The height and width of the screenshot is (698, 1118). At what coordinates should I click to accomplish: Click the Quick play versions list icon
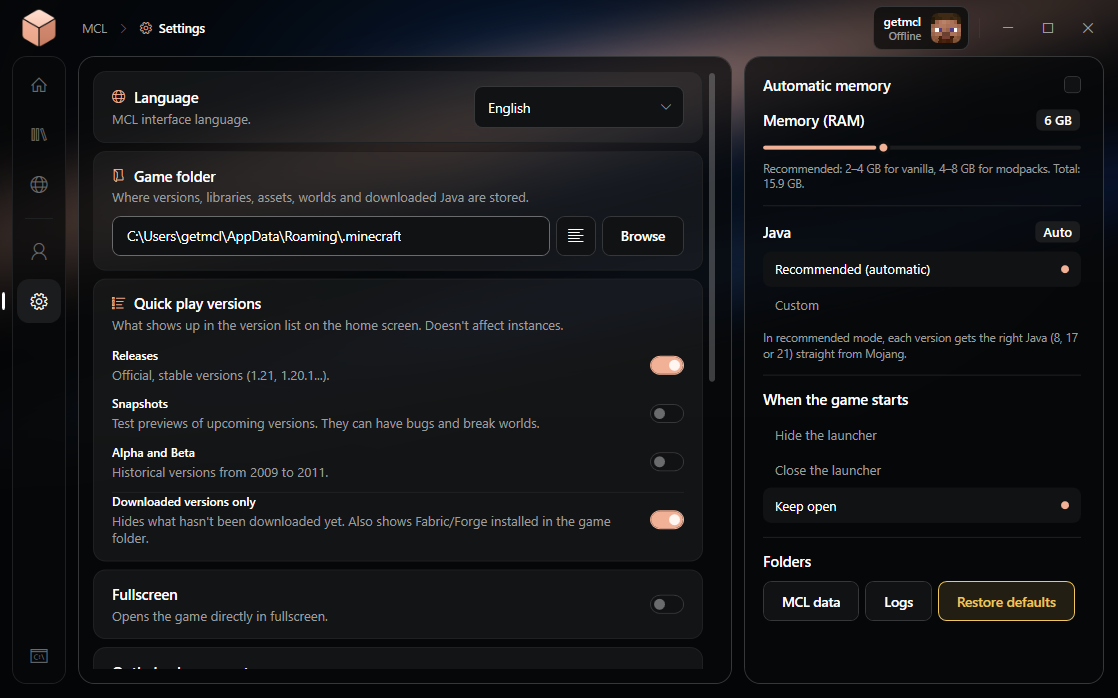[119, 303]
